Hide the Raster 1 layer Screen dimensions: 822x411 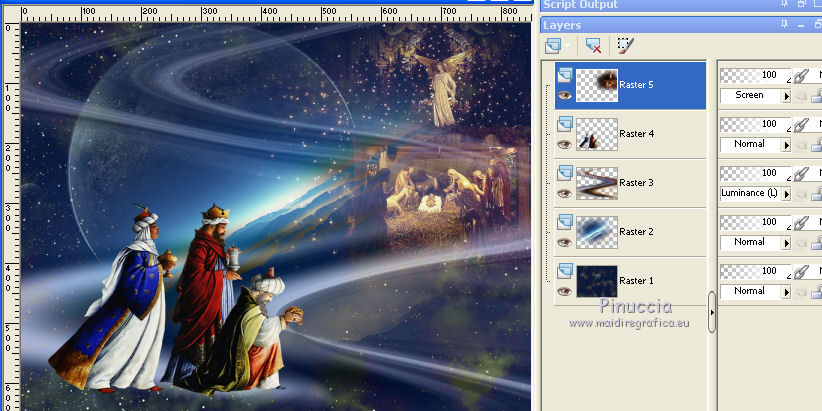click(x=565, y=291)
